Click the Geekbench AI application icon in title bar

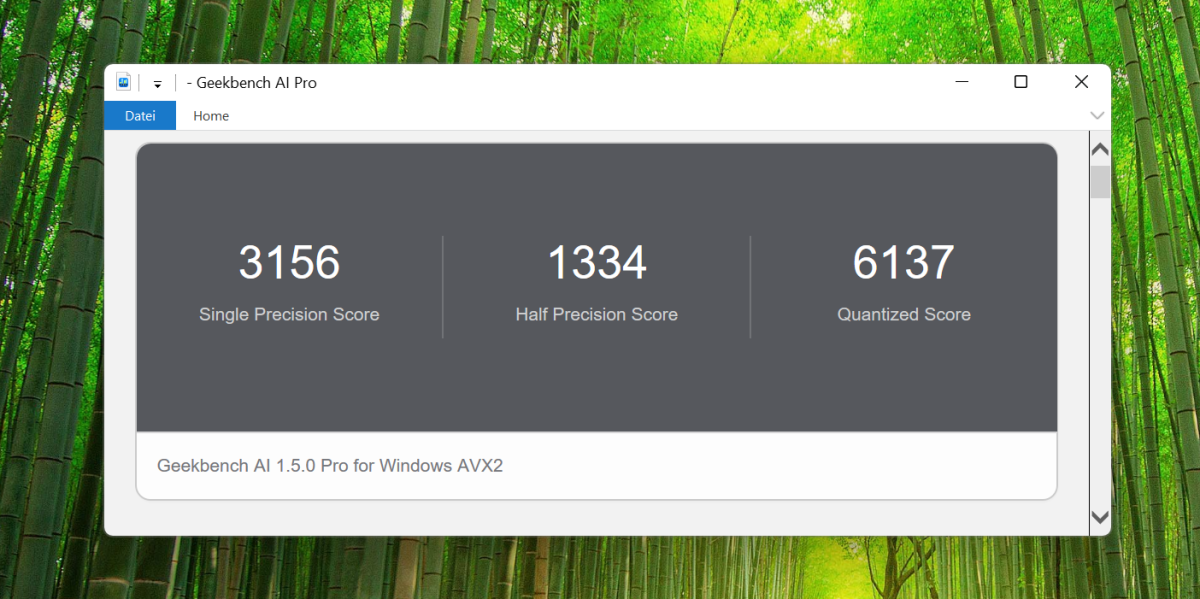pyautogui.click(x=124, y=82)
